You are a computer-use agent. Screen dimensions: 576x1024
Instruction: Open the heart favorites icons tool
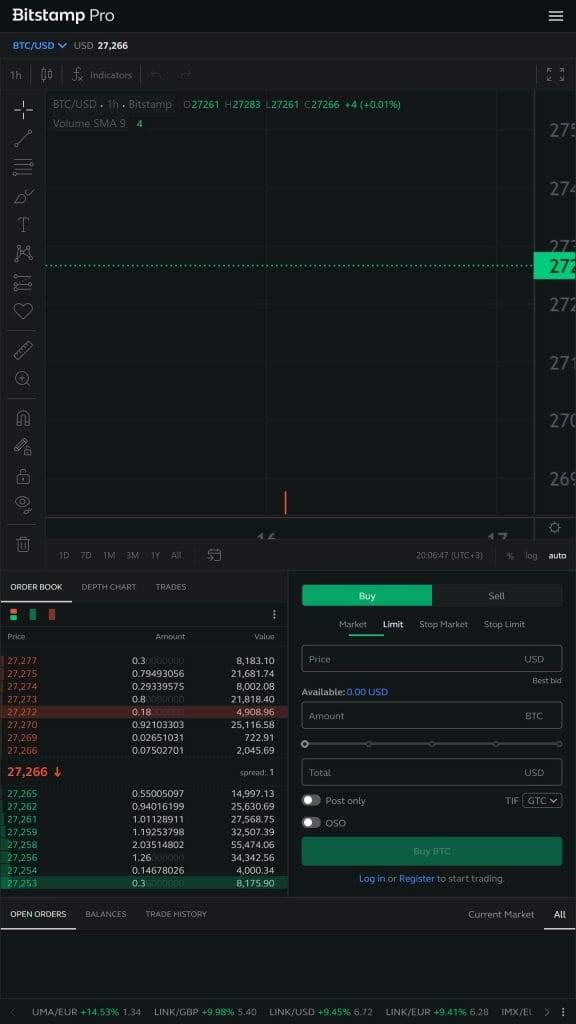point(23,312)
